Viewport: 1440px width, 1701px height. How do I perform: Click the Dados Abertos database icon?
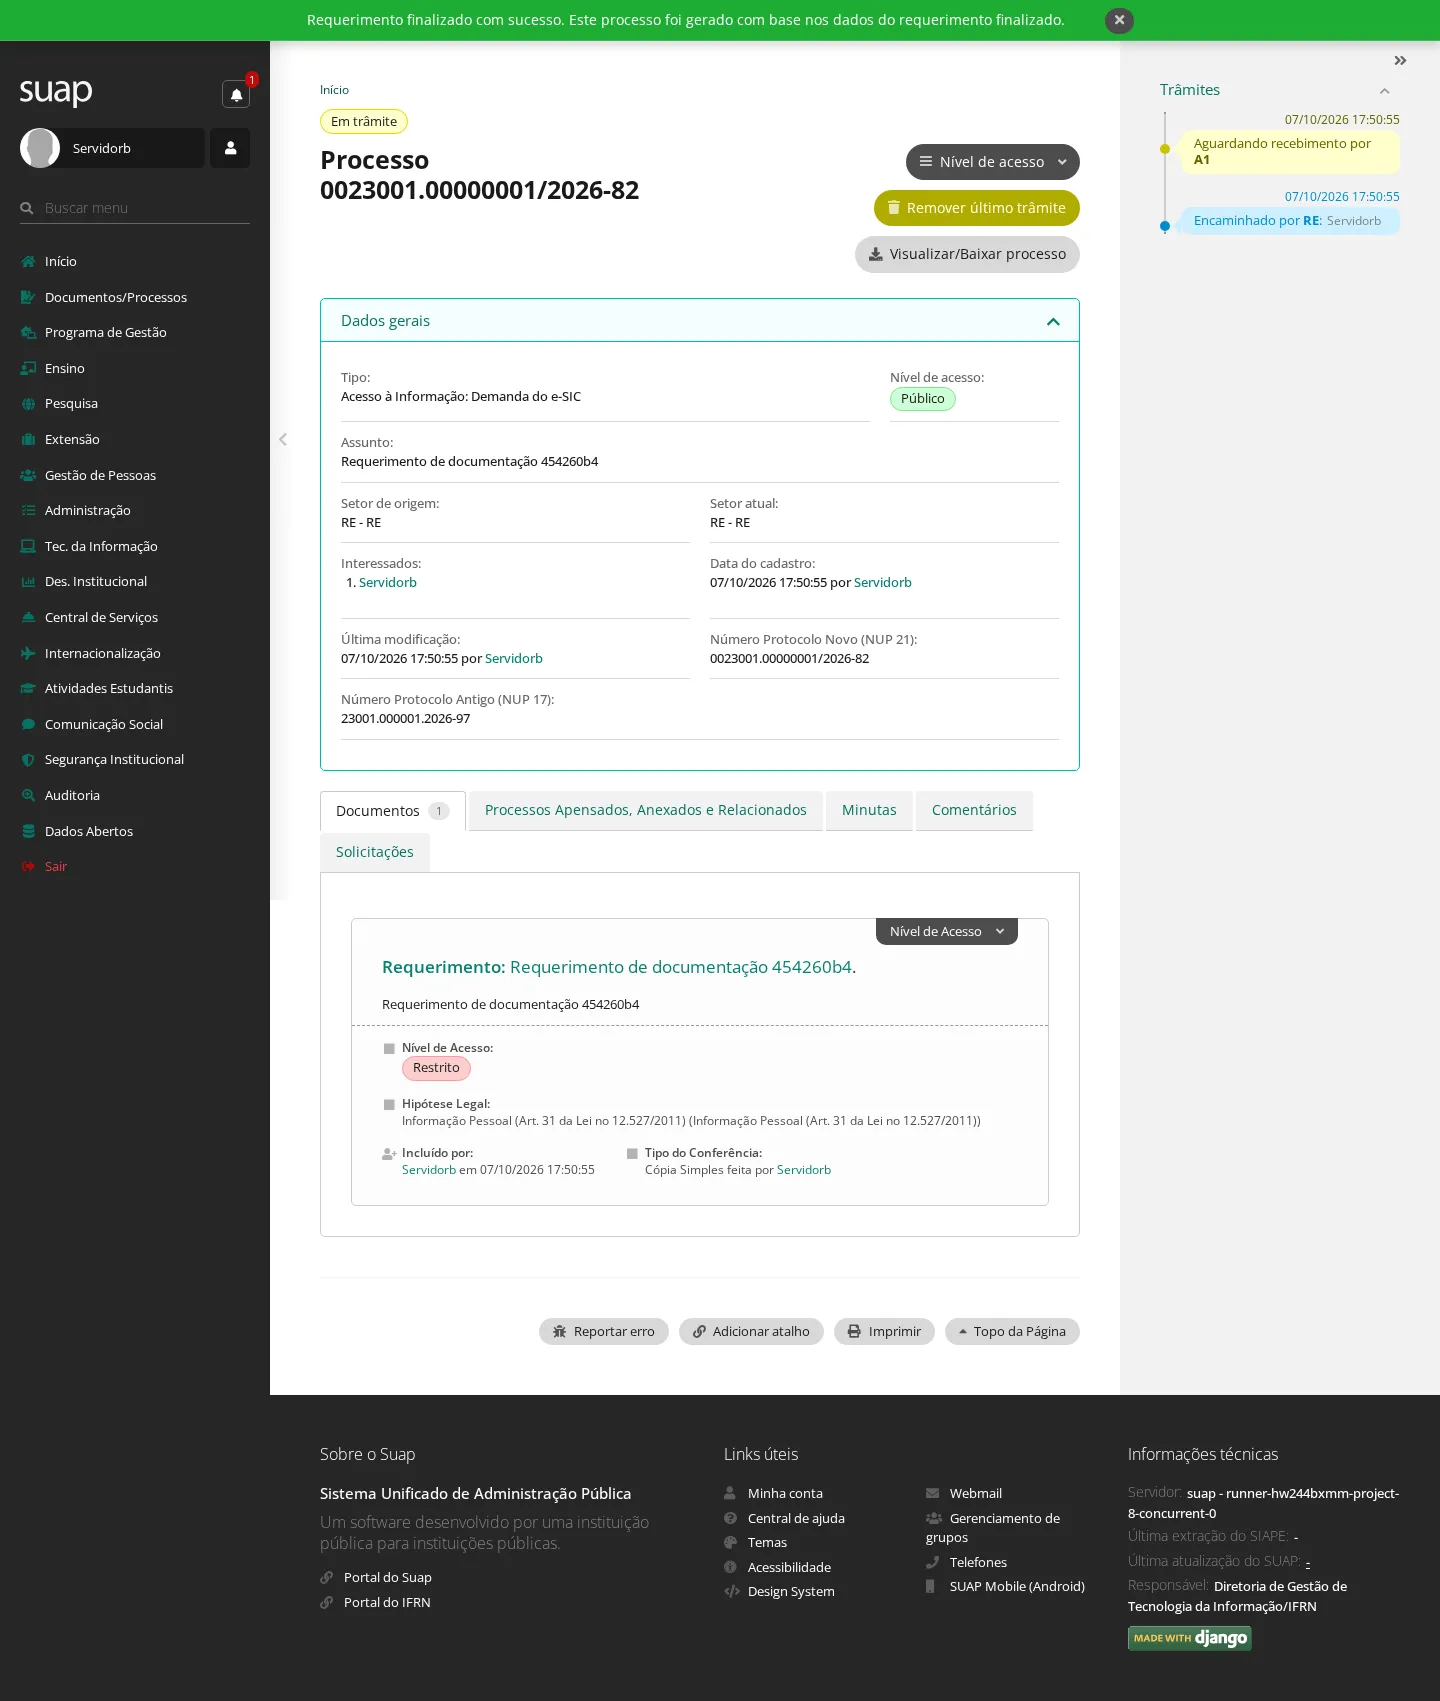(28, 831)
